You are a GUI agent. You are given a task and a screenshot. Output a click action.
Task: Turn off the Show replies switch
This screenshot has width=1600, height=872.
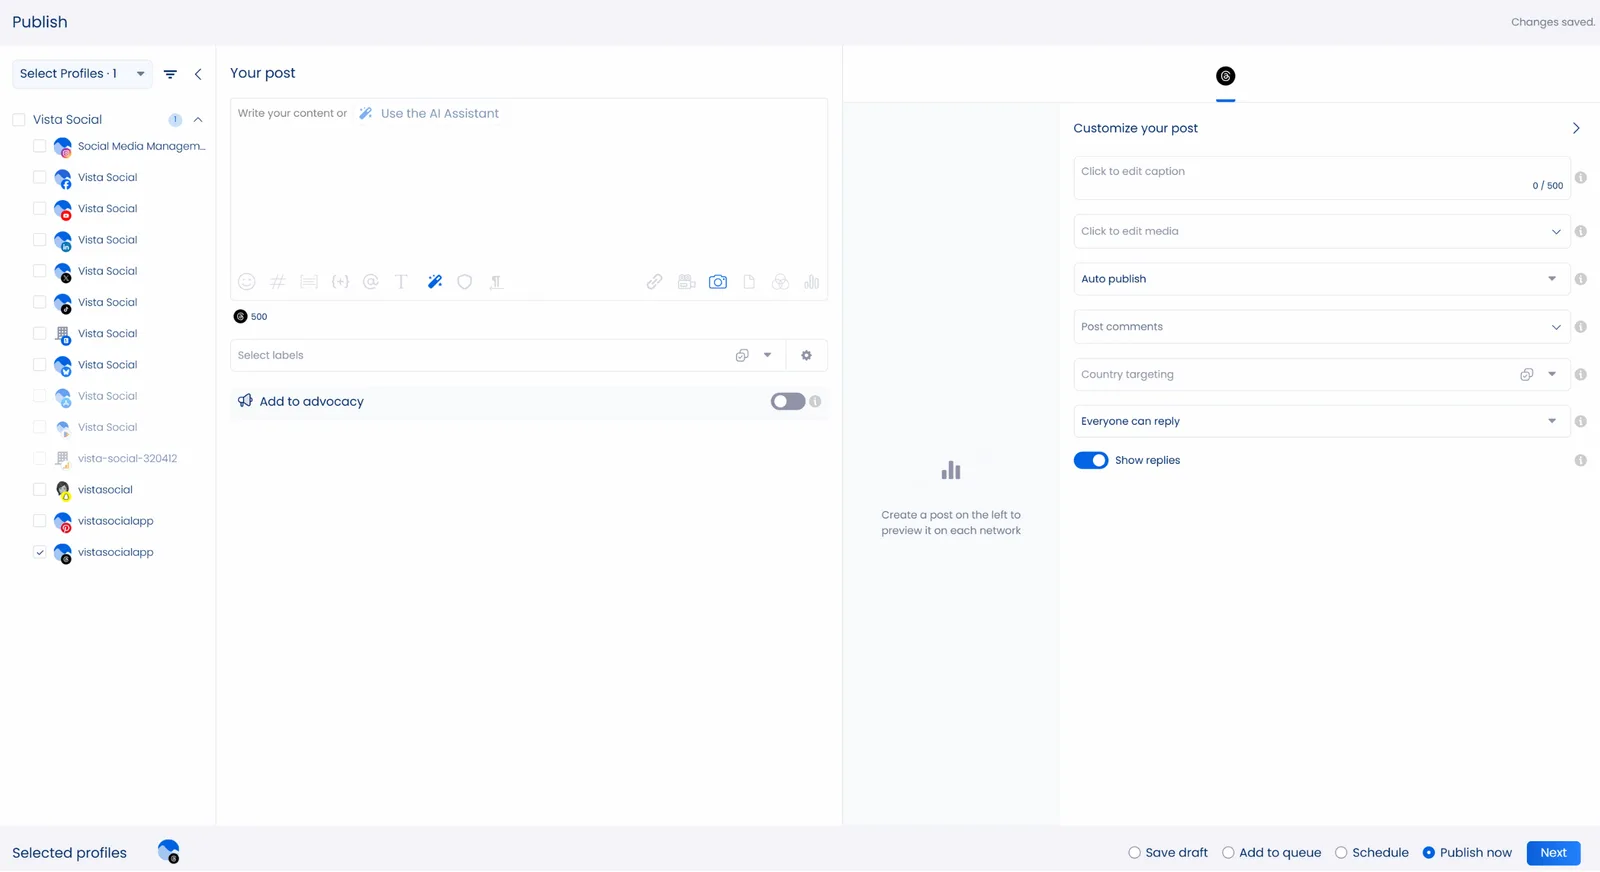coord(1090,460)
